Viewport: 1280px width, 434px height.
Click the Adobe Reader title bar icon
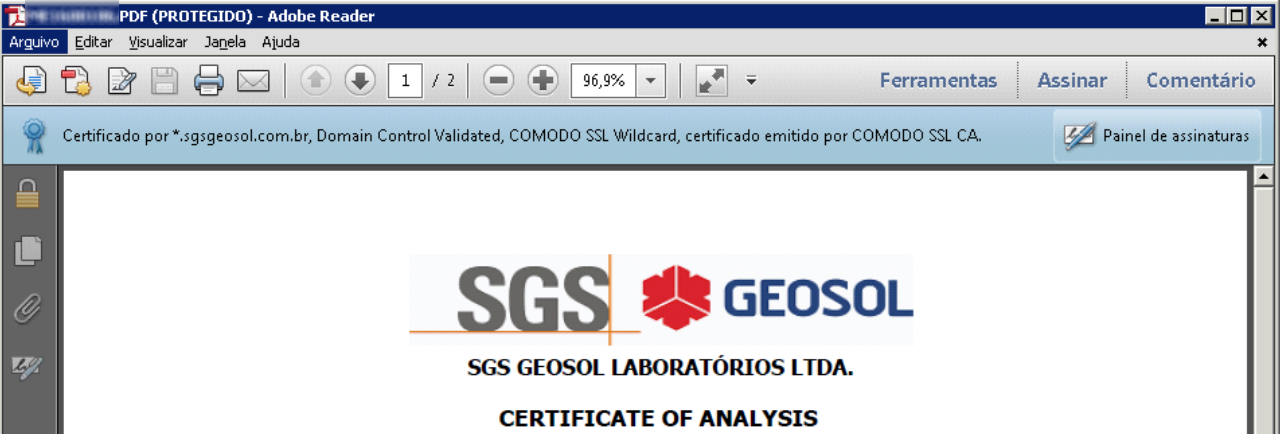pos(16,15)
